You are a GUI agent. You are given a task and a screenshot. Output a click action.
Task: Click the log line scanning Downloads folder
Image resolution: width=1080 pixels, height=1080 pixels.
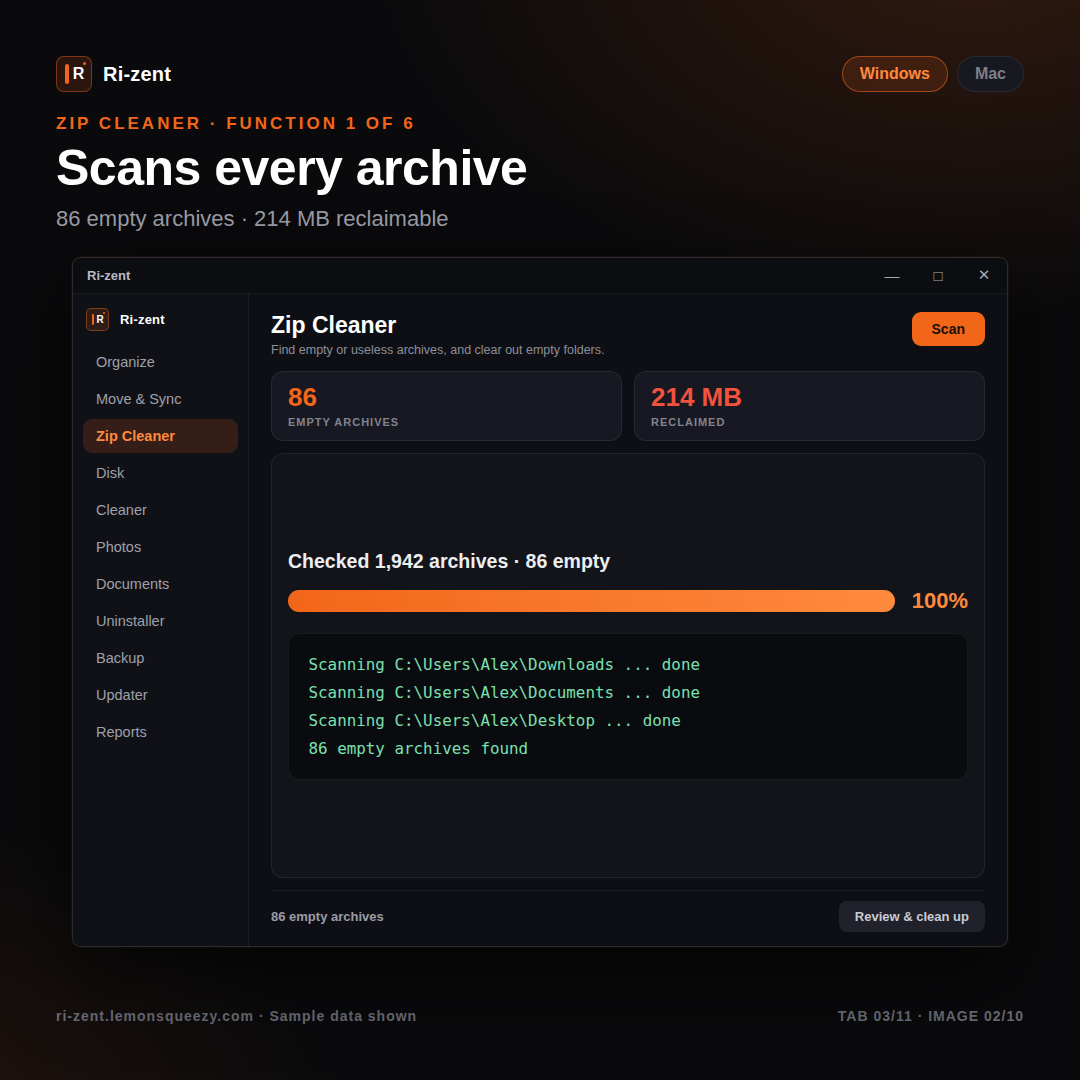tap(503, 665)
